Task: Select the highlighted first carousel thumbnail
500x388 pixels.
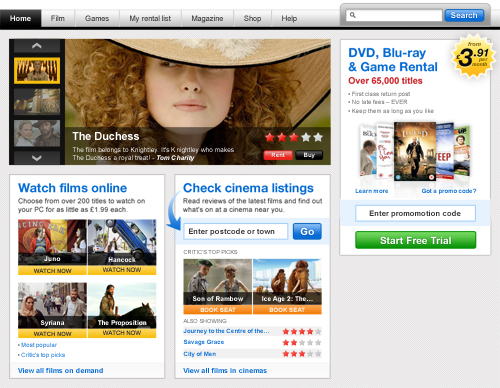Action: point(37,70)
